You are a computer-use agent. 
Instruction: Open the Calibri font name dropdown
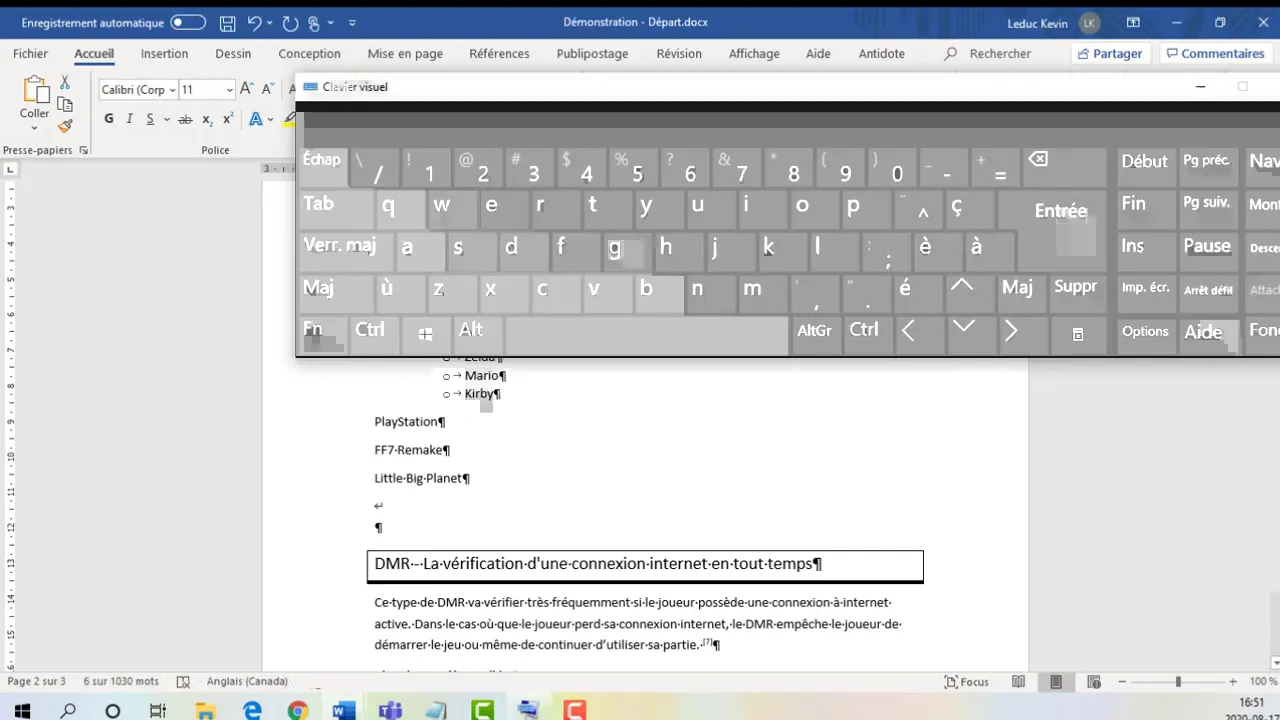click(172, 90)
